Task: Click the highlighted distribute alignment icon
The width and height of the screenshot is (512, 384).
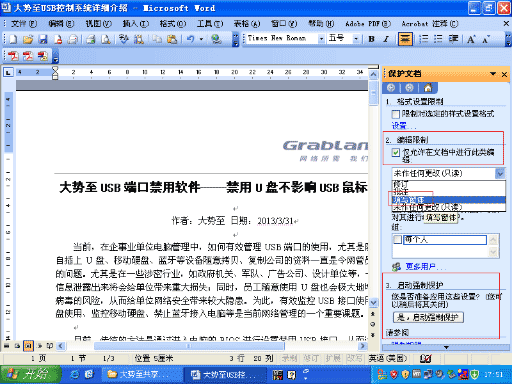Action: pos(405,39)
